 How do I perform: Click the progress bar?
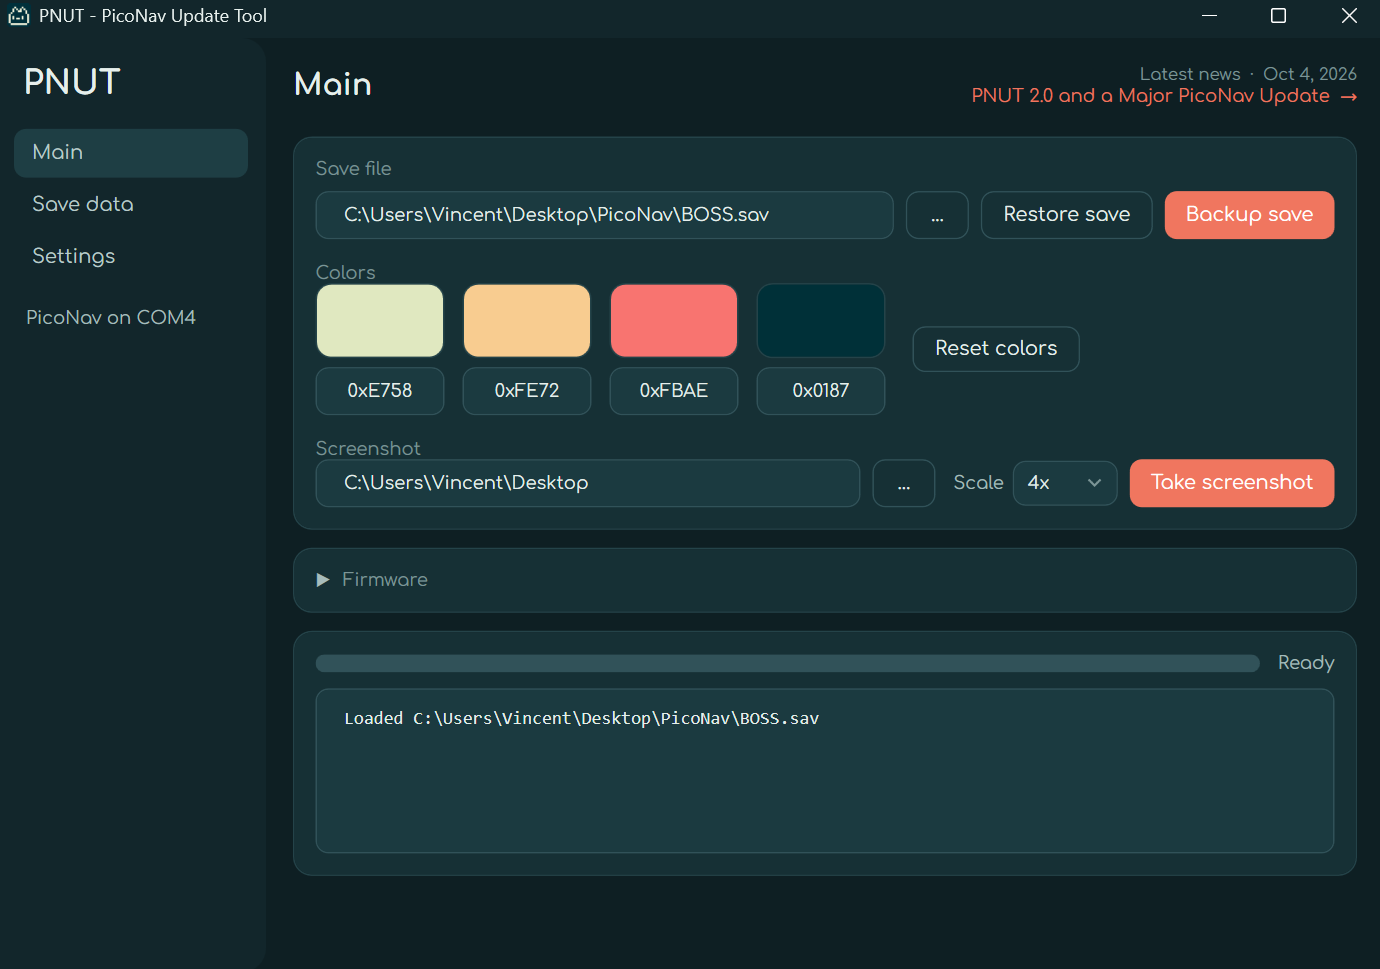coord(788,663)
